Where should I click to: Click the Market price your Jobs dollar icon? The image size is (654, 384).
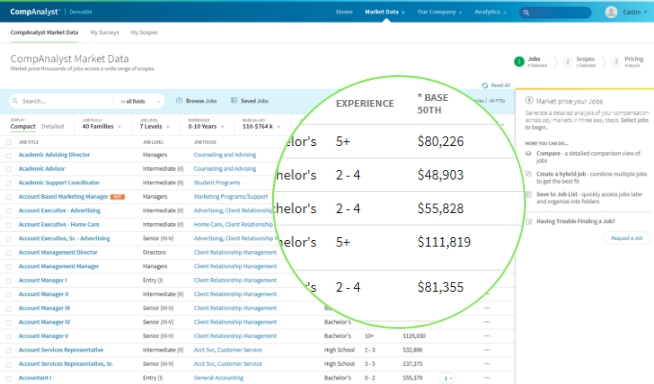pyautogui.click(x=529, y=100)
